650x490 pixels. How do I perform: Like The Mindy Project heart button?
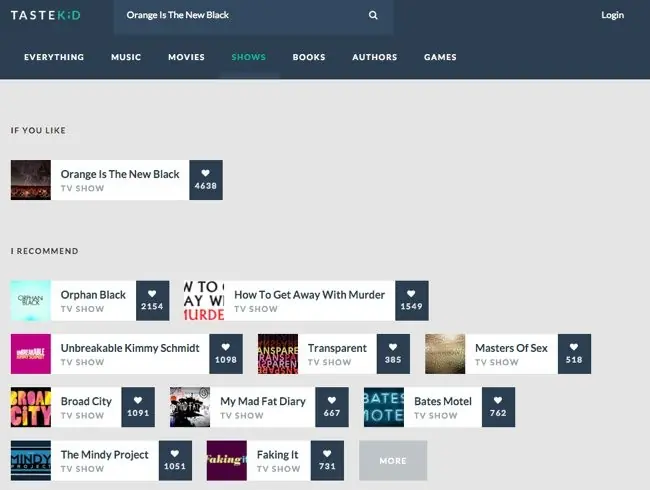point(175,461)
